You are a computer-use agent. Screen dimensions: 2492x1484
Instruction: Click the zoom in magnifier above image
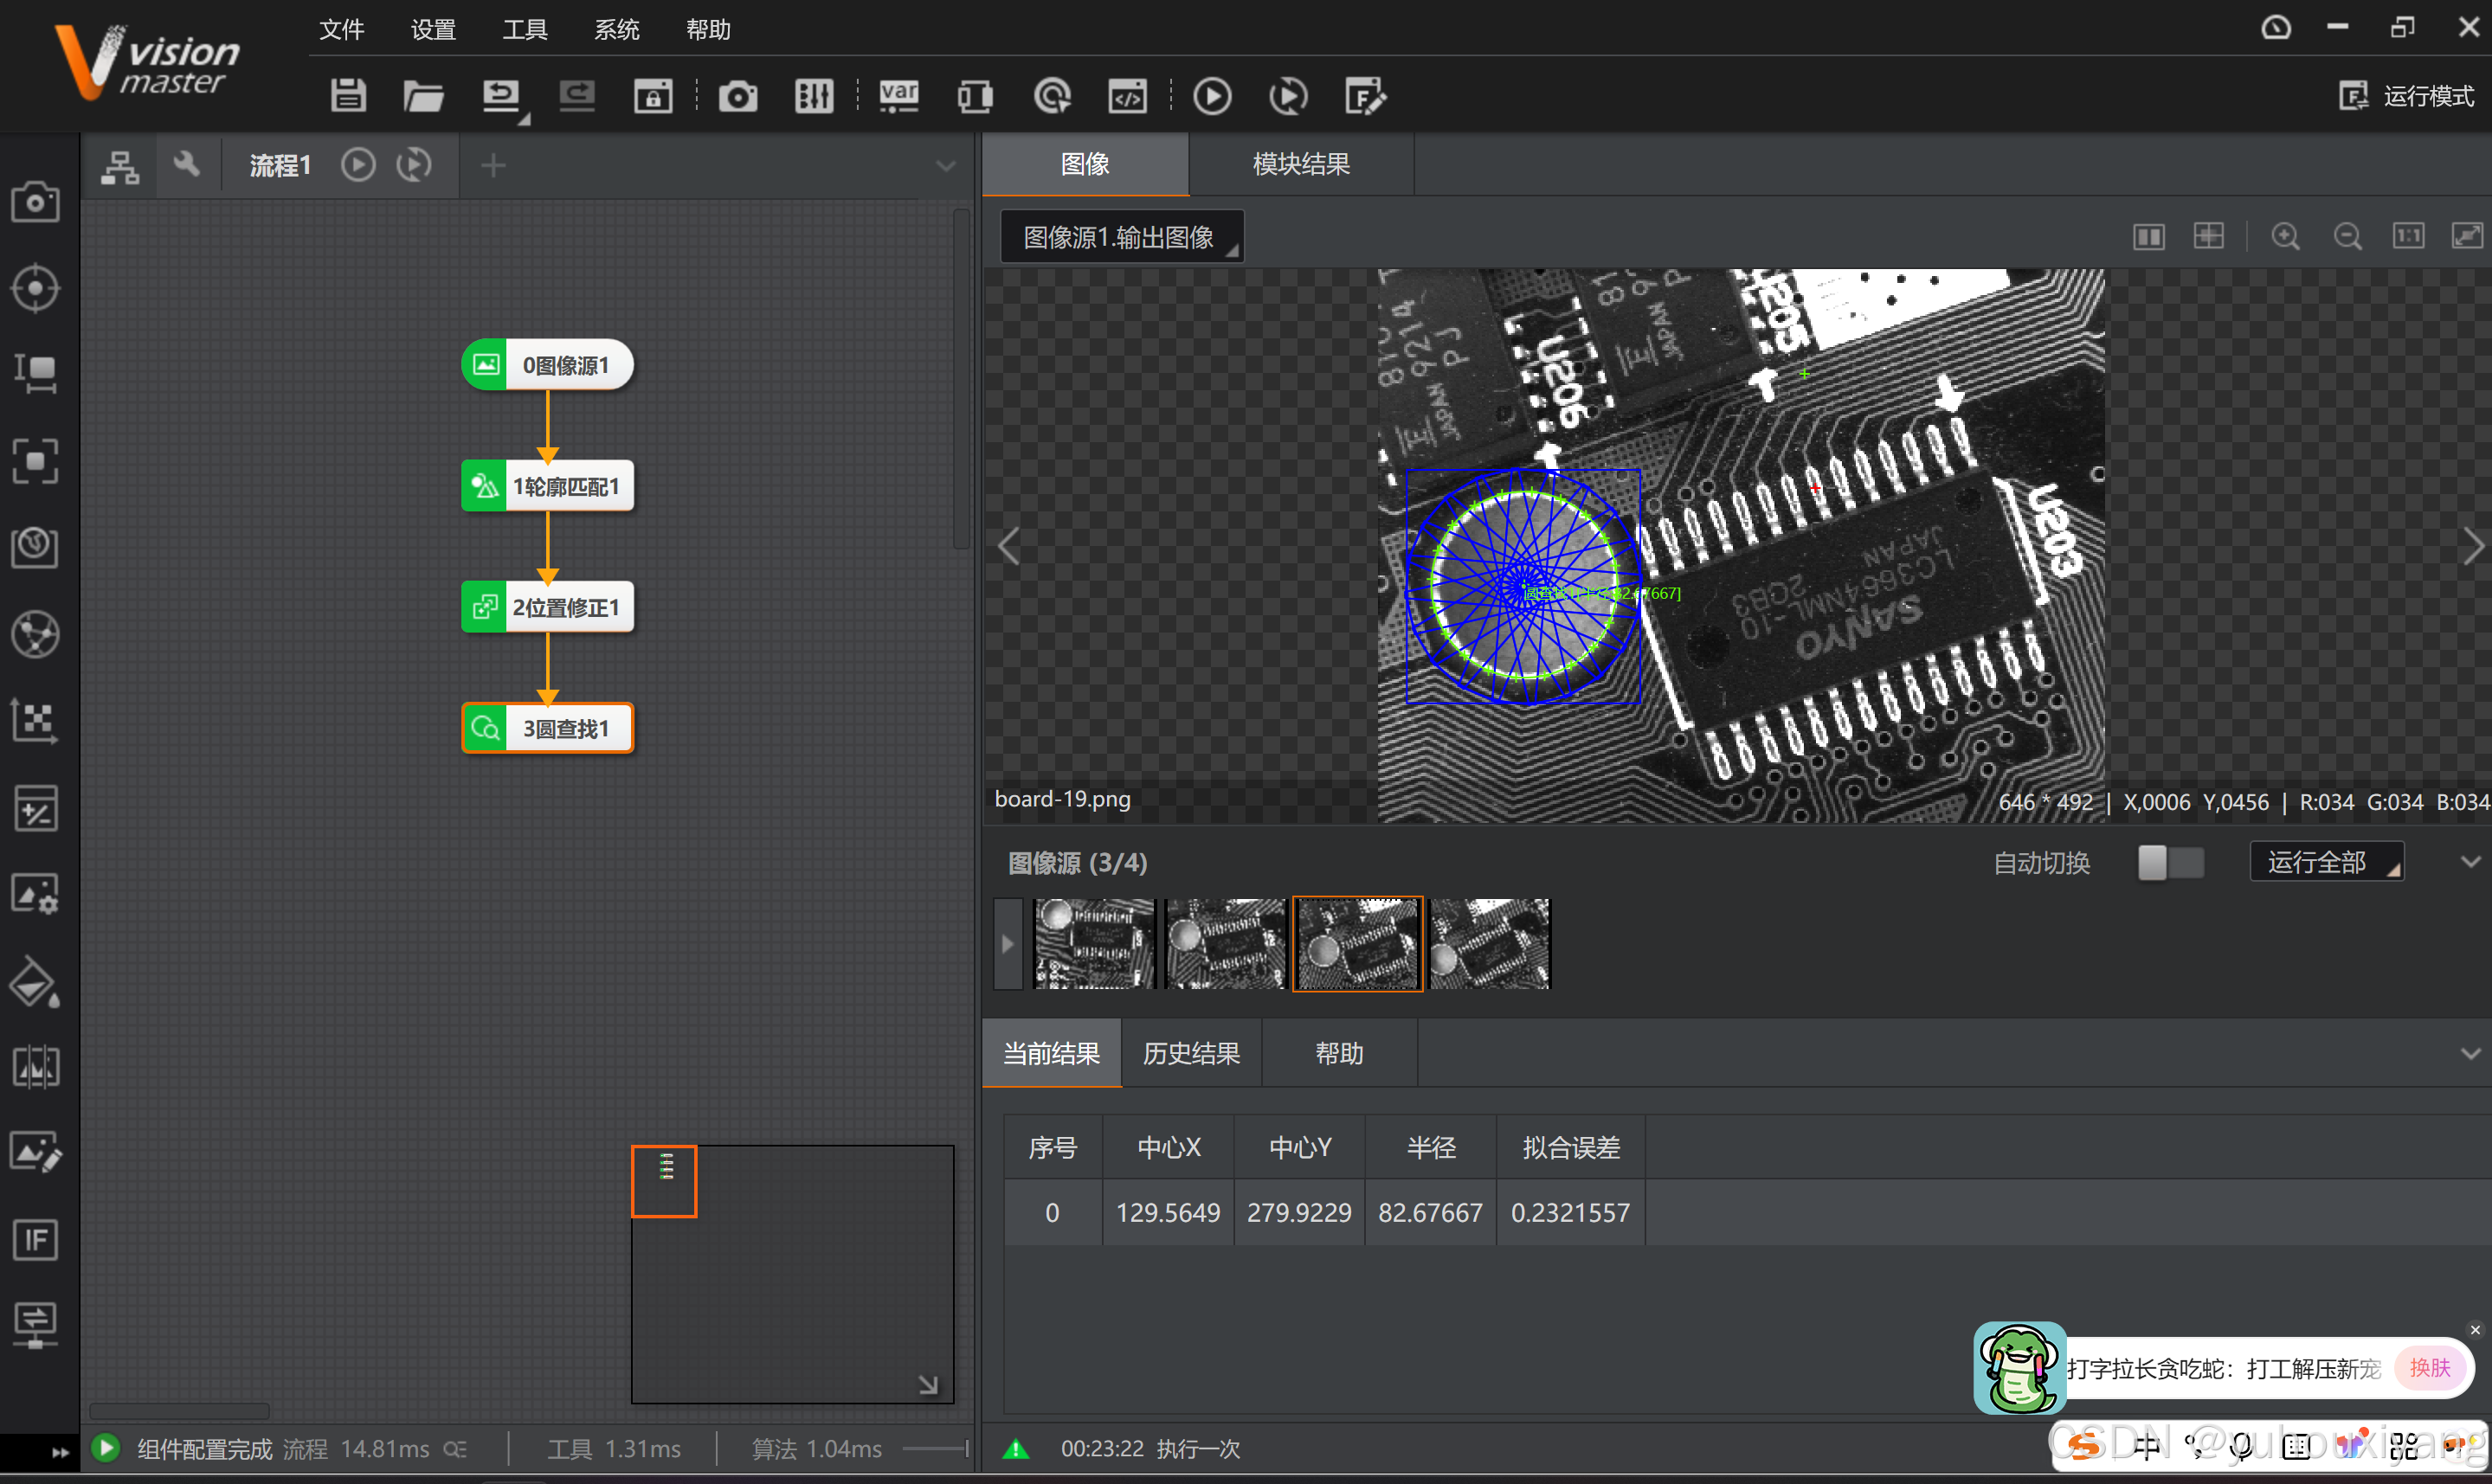click(x=2285, y=237)
